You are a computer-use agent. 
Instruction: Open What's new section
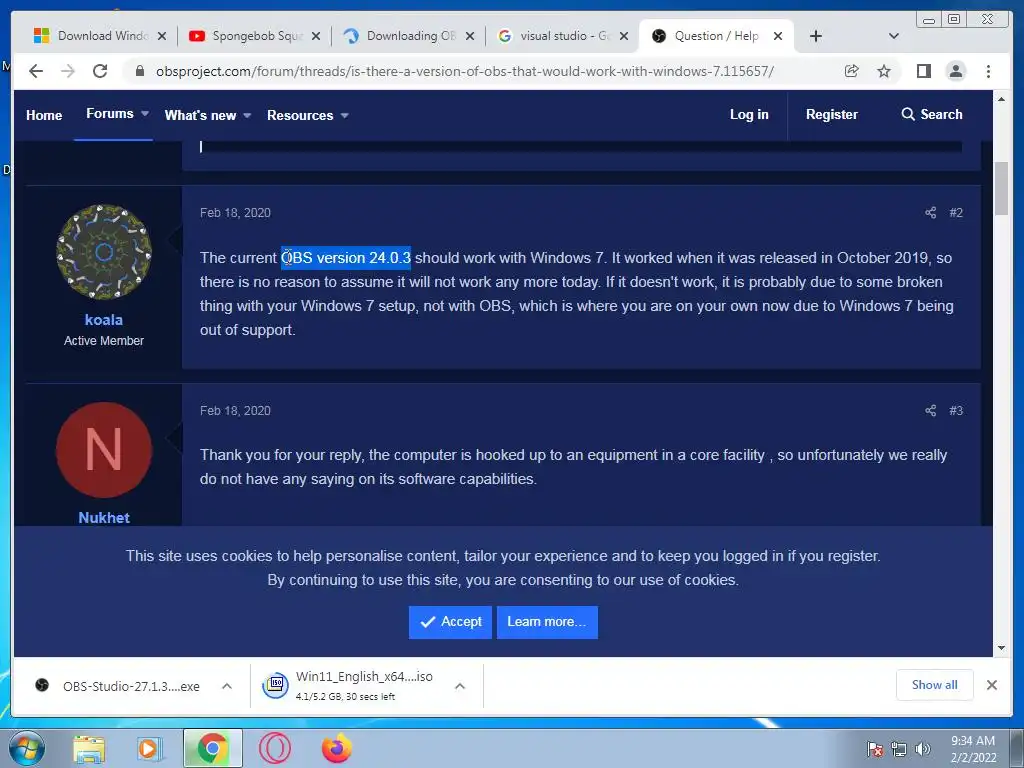[x=200, y=116]
